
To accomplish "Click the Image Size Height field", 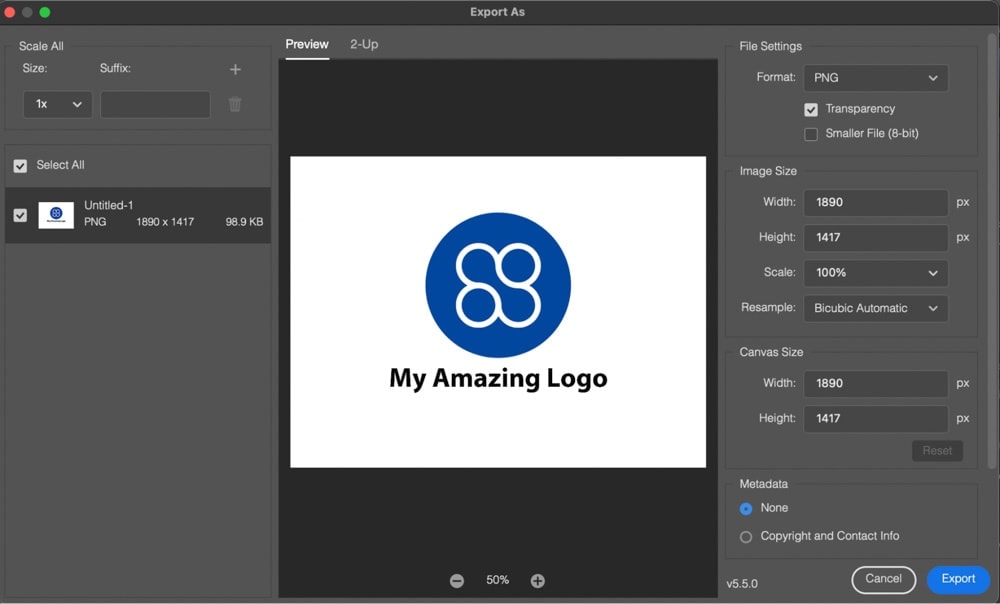I will click(876, 237).
